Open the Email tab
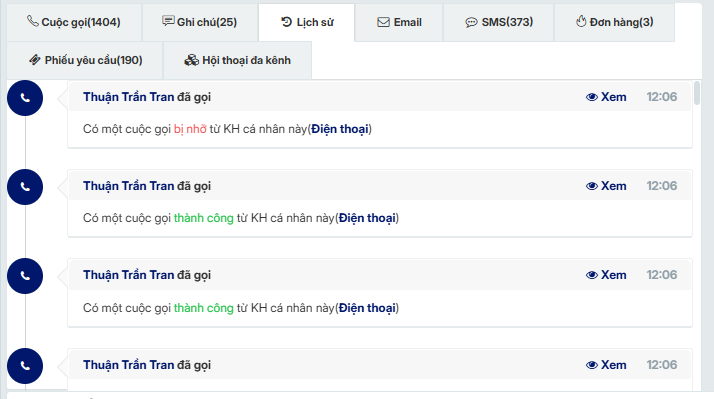 (399, 22)
